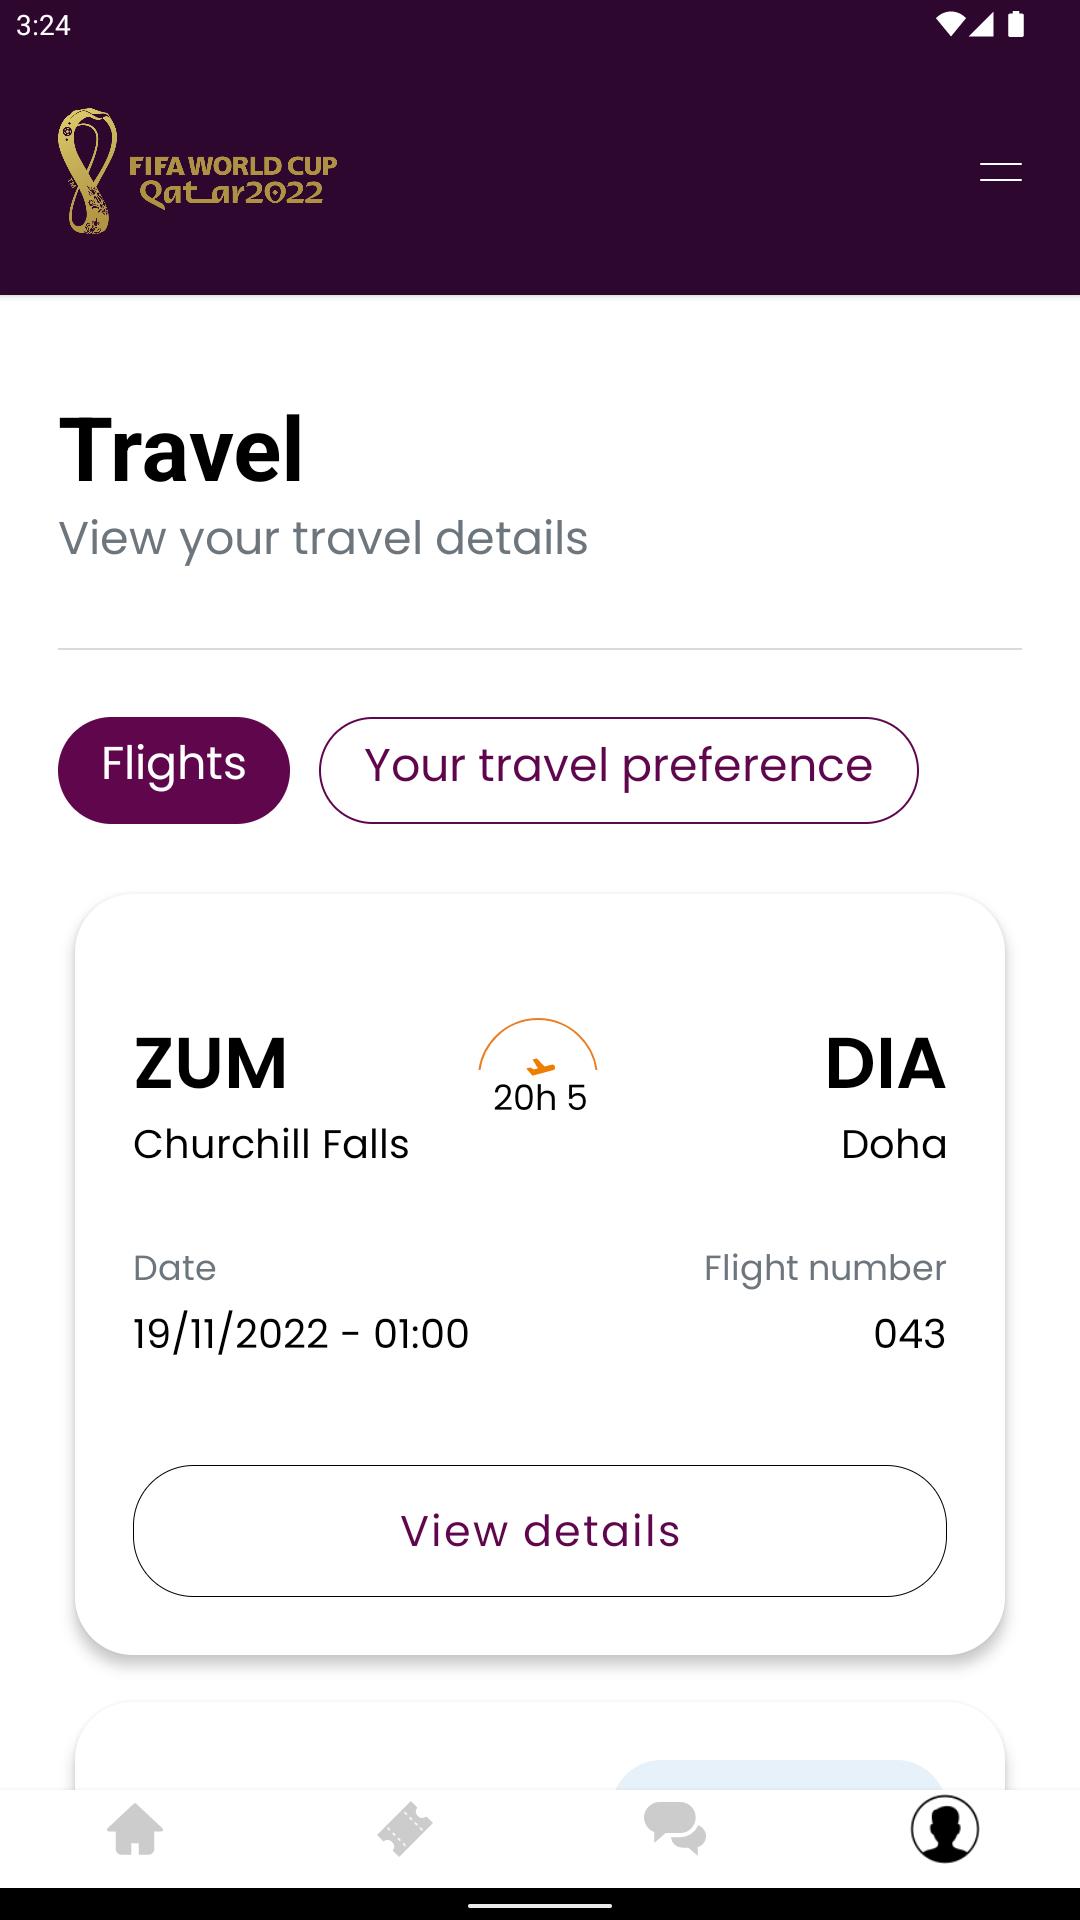Image resolution: width=1080 pixels, height=1920 pixels.
Task: Tap the ZUM departure airport code
Action: [211, 1063]
